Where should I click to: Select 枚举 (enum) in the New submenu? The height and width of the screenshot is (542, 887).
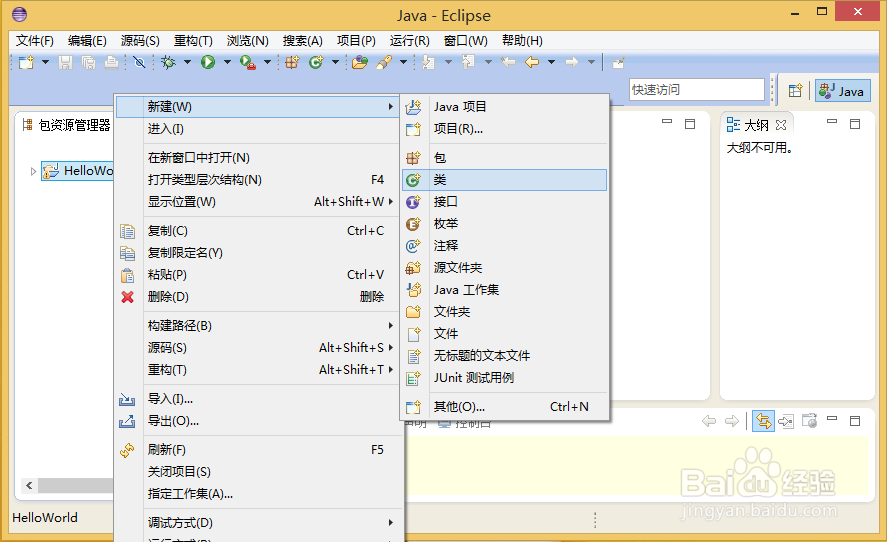pyautogui.click(x=505, y=223)
